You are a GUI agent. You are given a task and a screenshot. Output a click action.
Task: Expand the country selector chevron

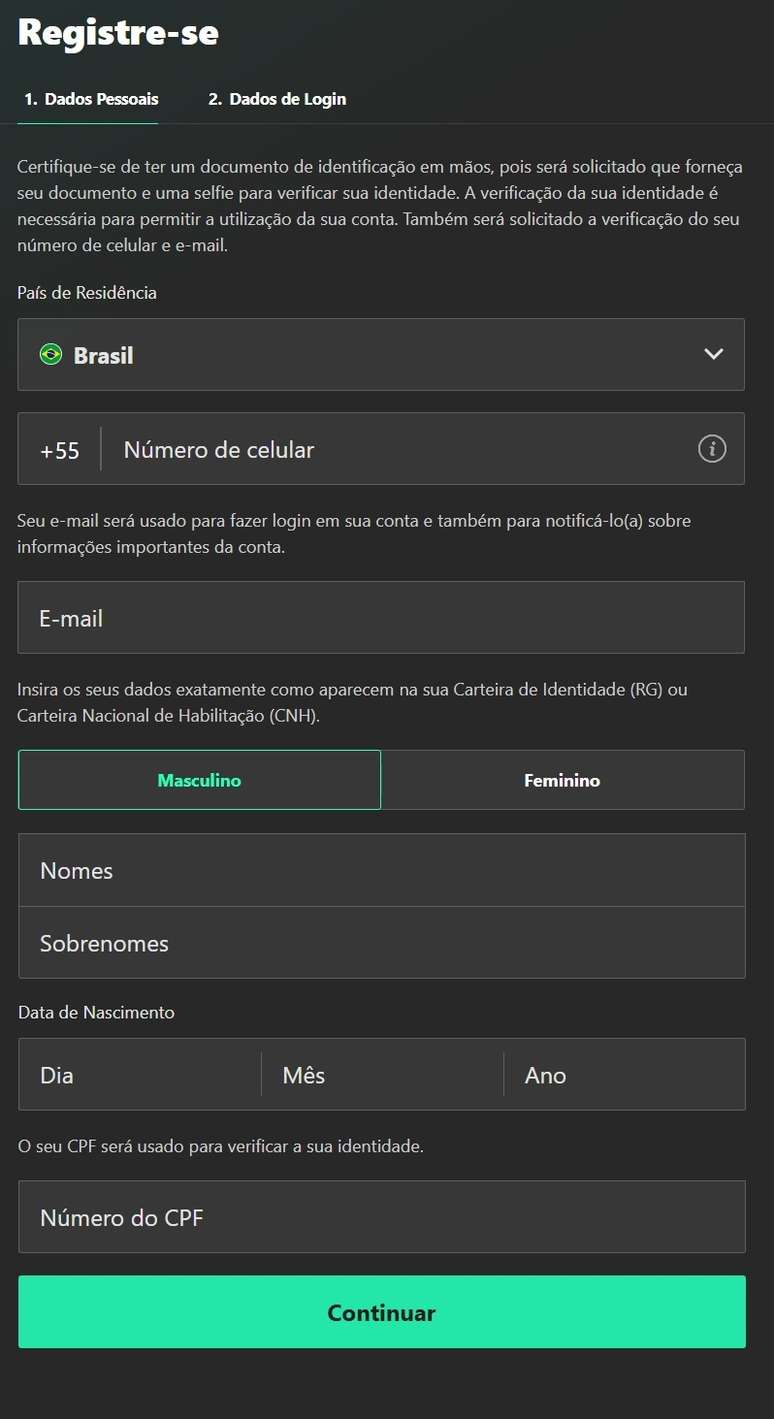point(713,354)
